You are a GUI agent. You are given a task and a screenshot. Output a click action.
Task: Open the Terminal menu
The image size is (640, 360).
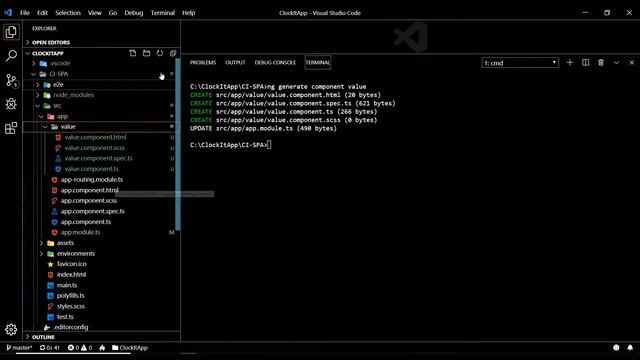point(162,13)
